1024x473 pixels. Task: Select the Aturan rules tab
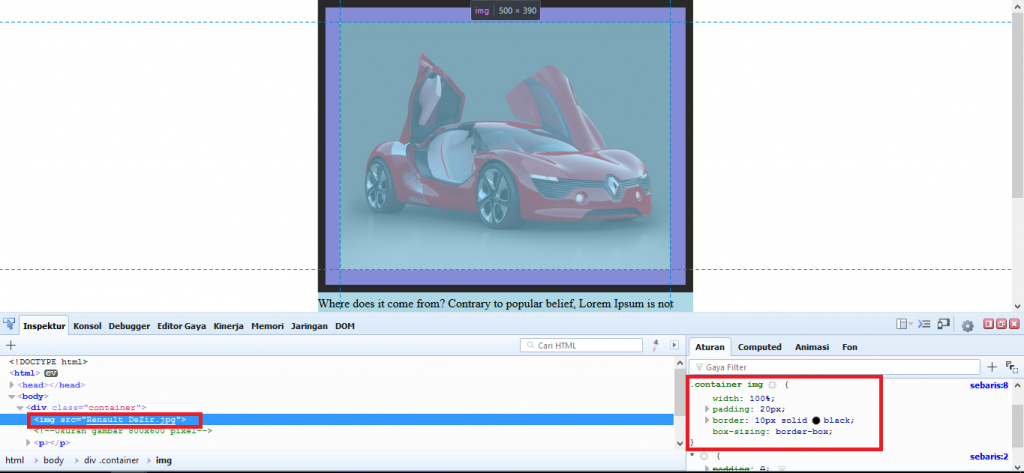point(710,347)
